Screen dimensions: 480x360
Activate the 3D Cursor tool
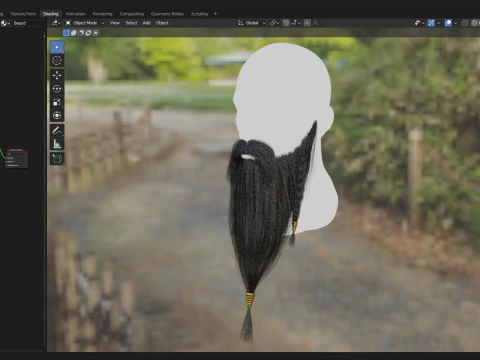point(57,61)
